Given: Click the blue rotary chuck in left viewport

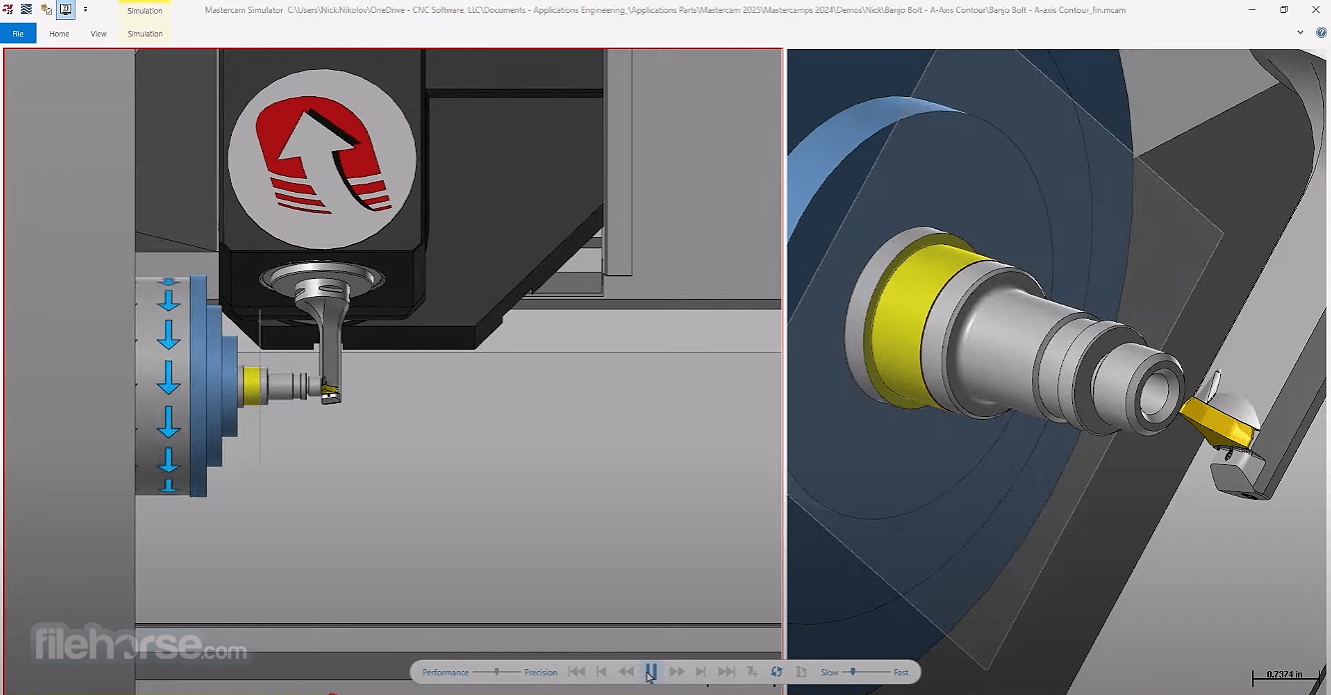Looking at the screenshot, I should pyautogui.click(x=215, y=385).
